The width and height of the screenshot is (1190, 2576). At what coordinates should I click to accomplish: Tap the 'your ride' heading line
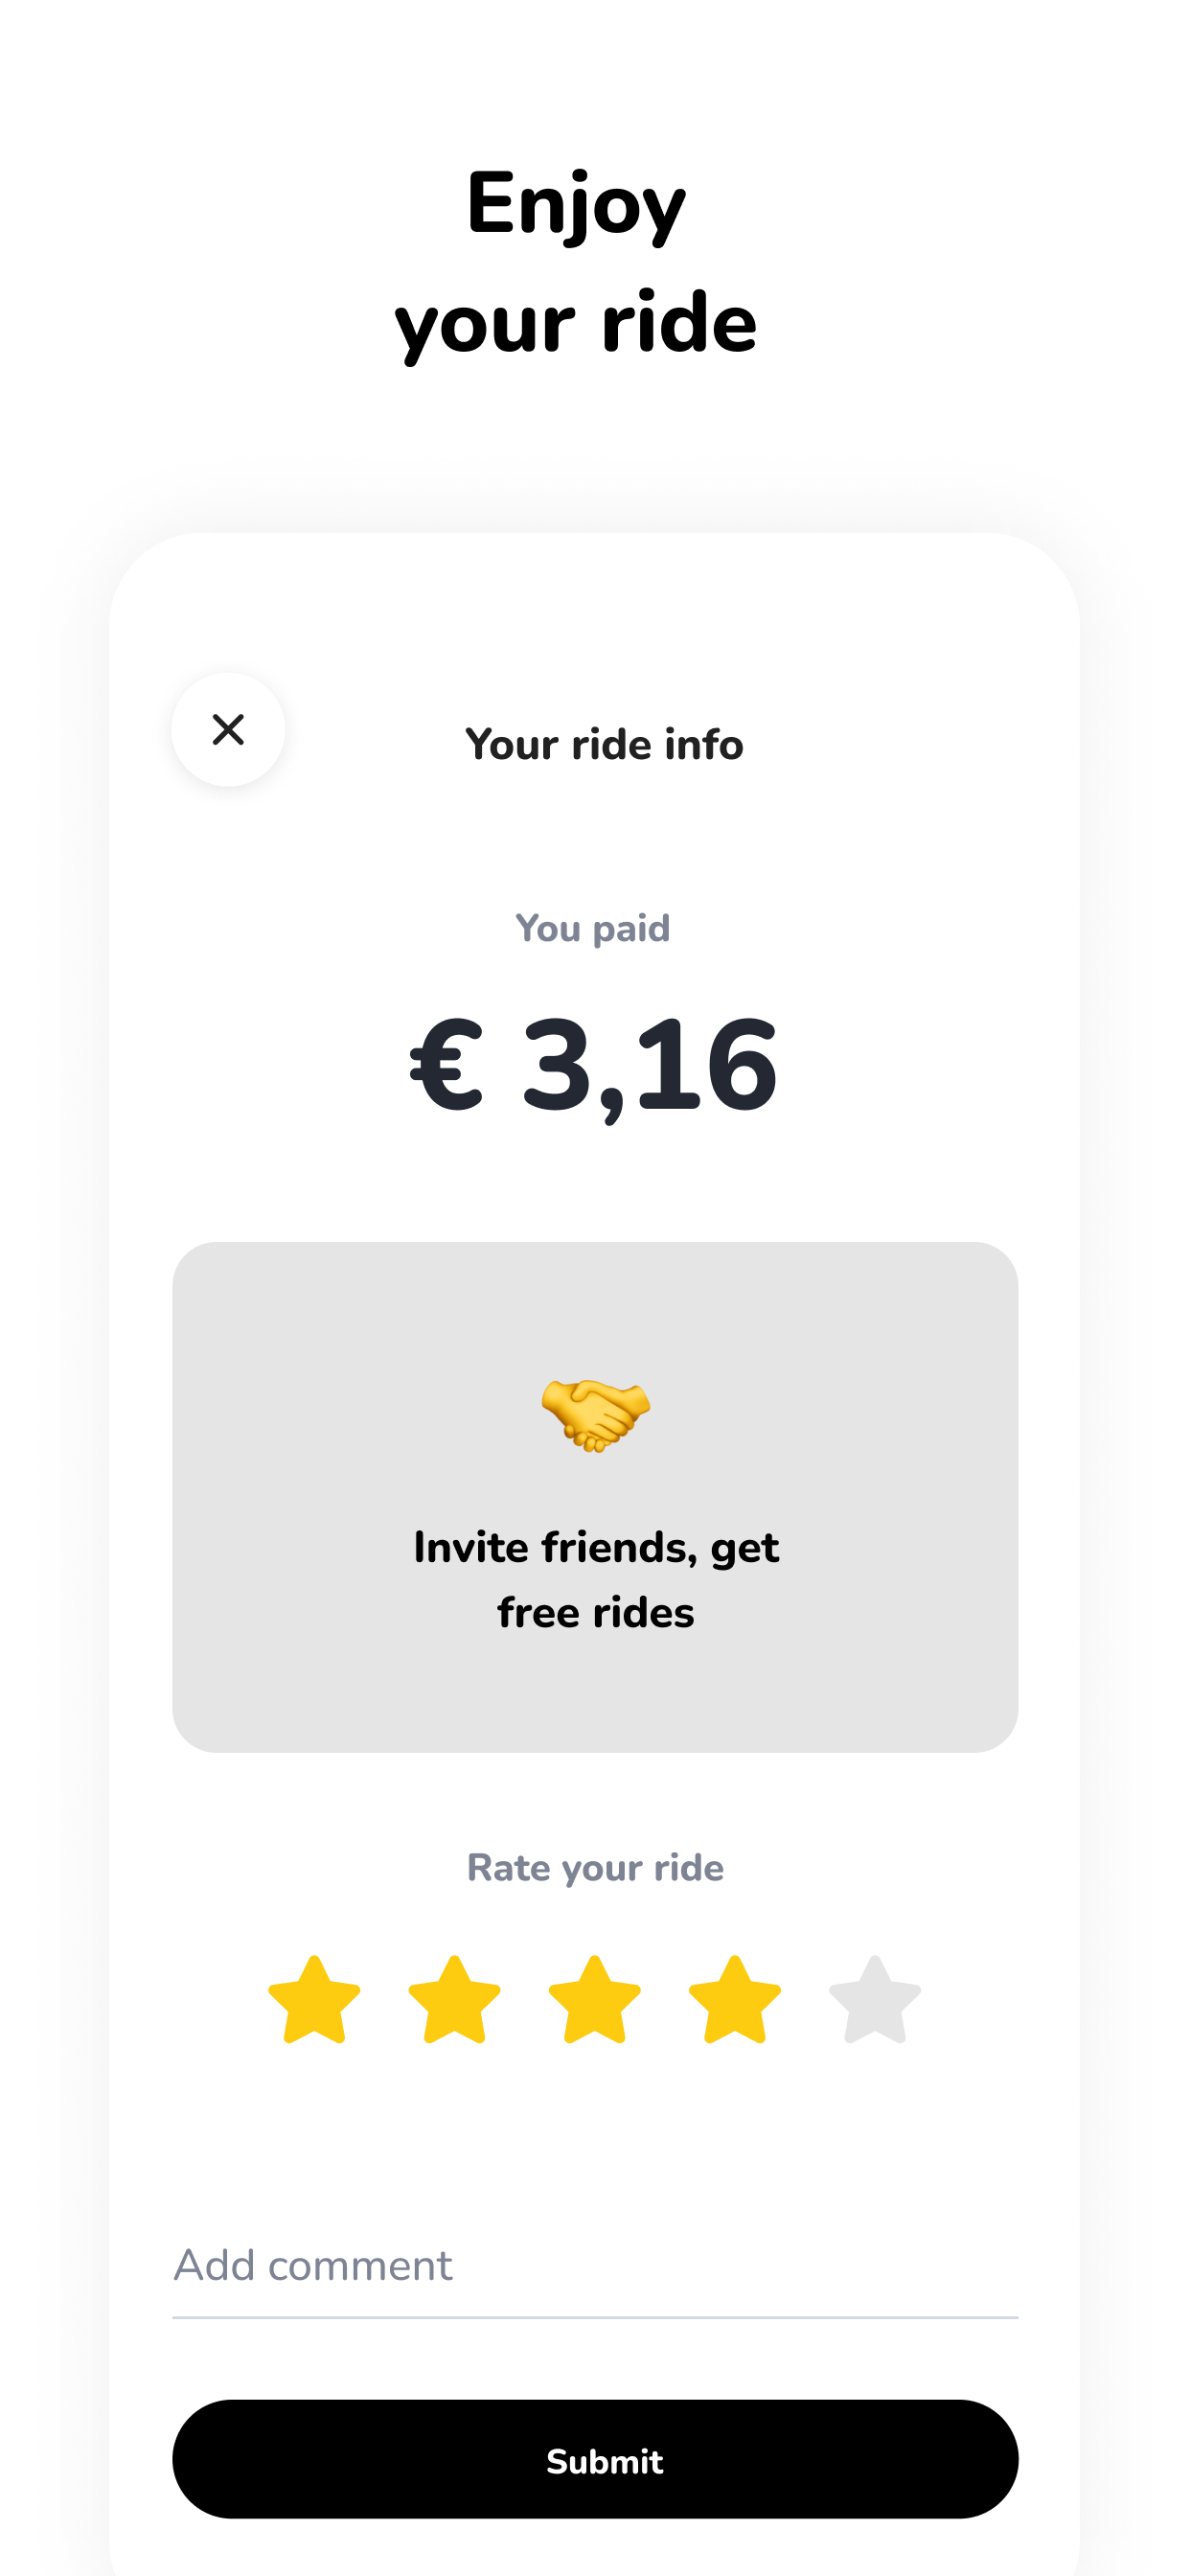pyautogui.click(x=576, y=324)
